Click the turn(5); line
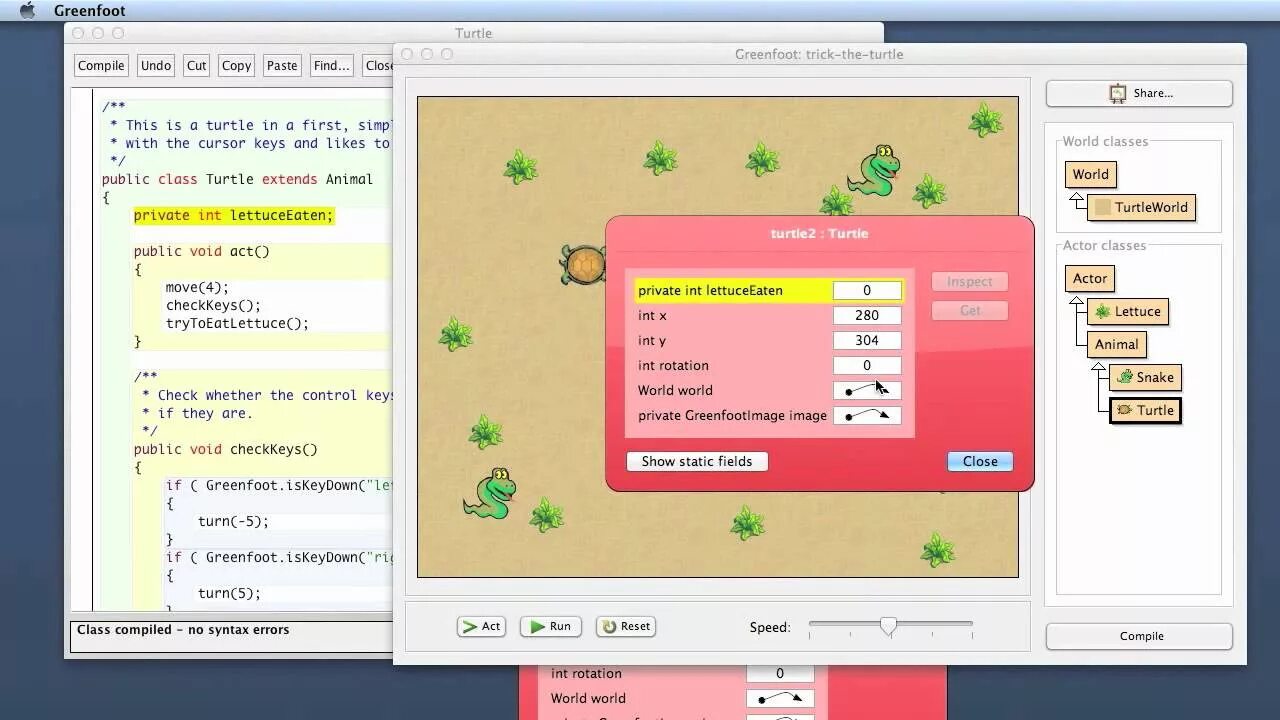The image size is (1280, 720). click(x=229, y=593)
